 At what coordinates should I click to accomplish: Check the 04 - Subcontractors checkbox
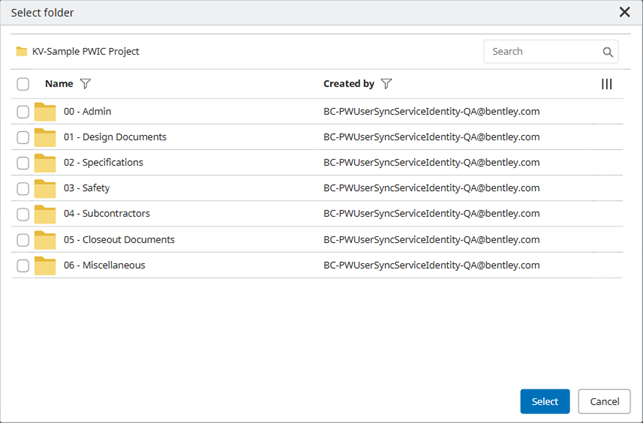23,214
